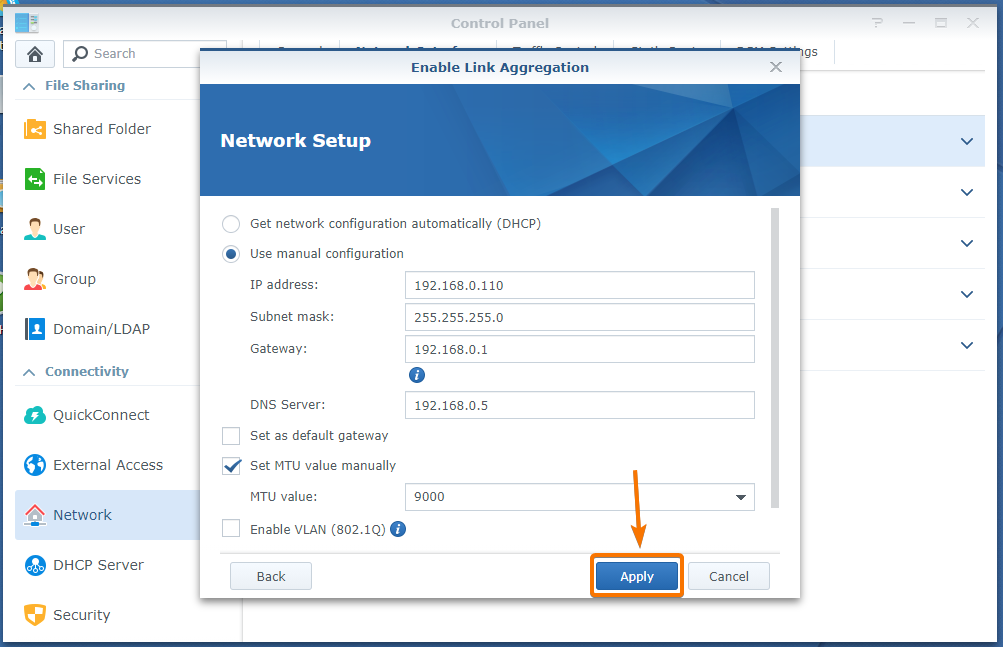This screenshot has height=647, width=1003.
Task: Select Shared Folder in sidebar
Action: [107, 129]
